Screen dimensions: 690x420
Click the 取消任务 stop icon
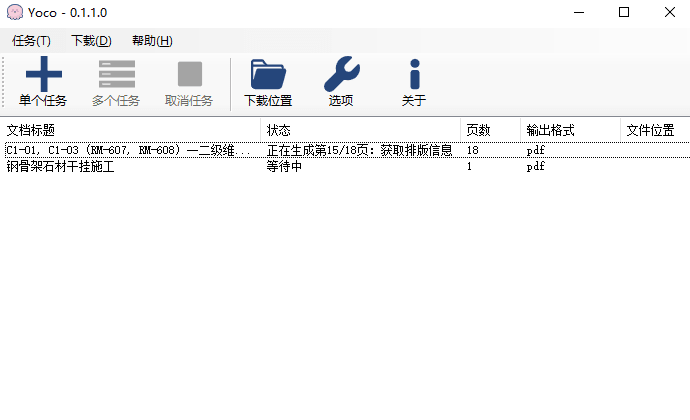[x=189, y=75]
